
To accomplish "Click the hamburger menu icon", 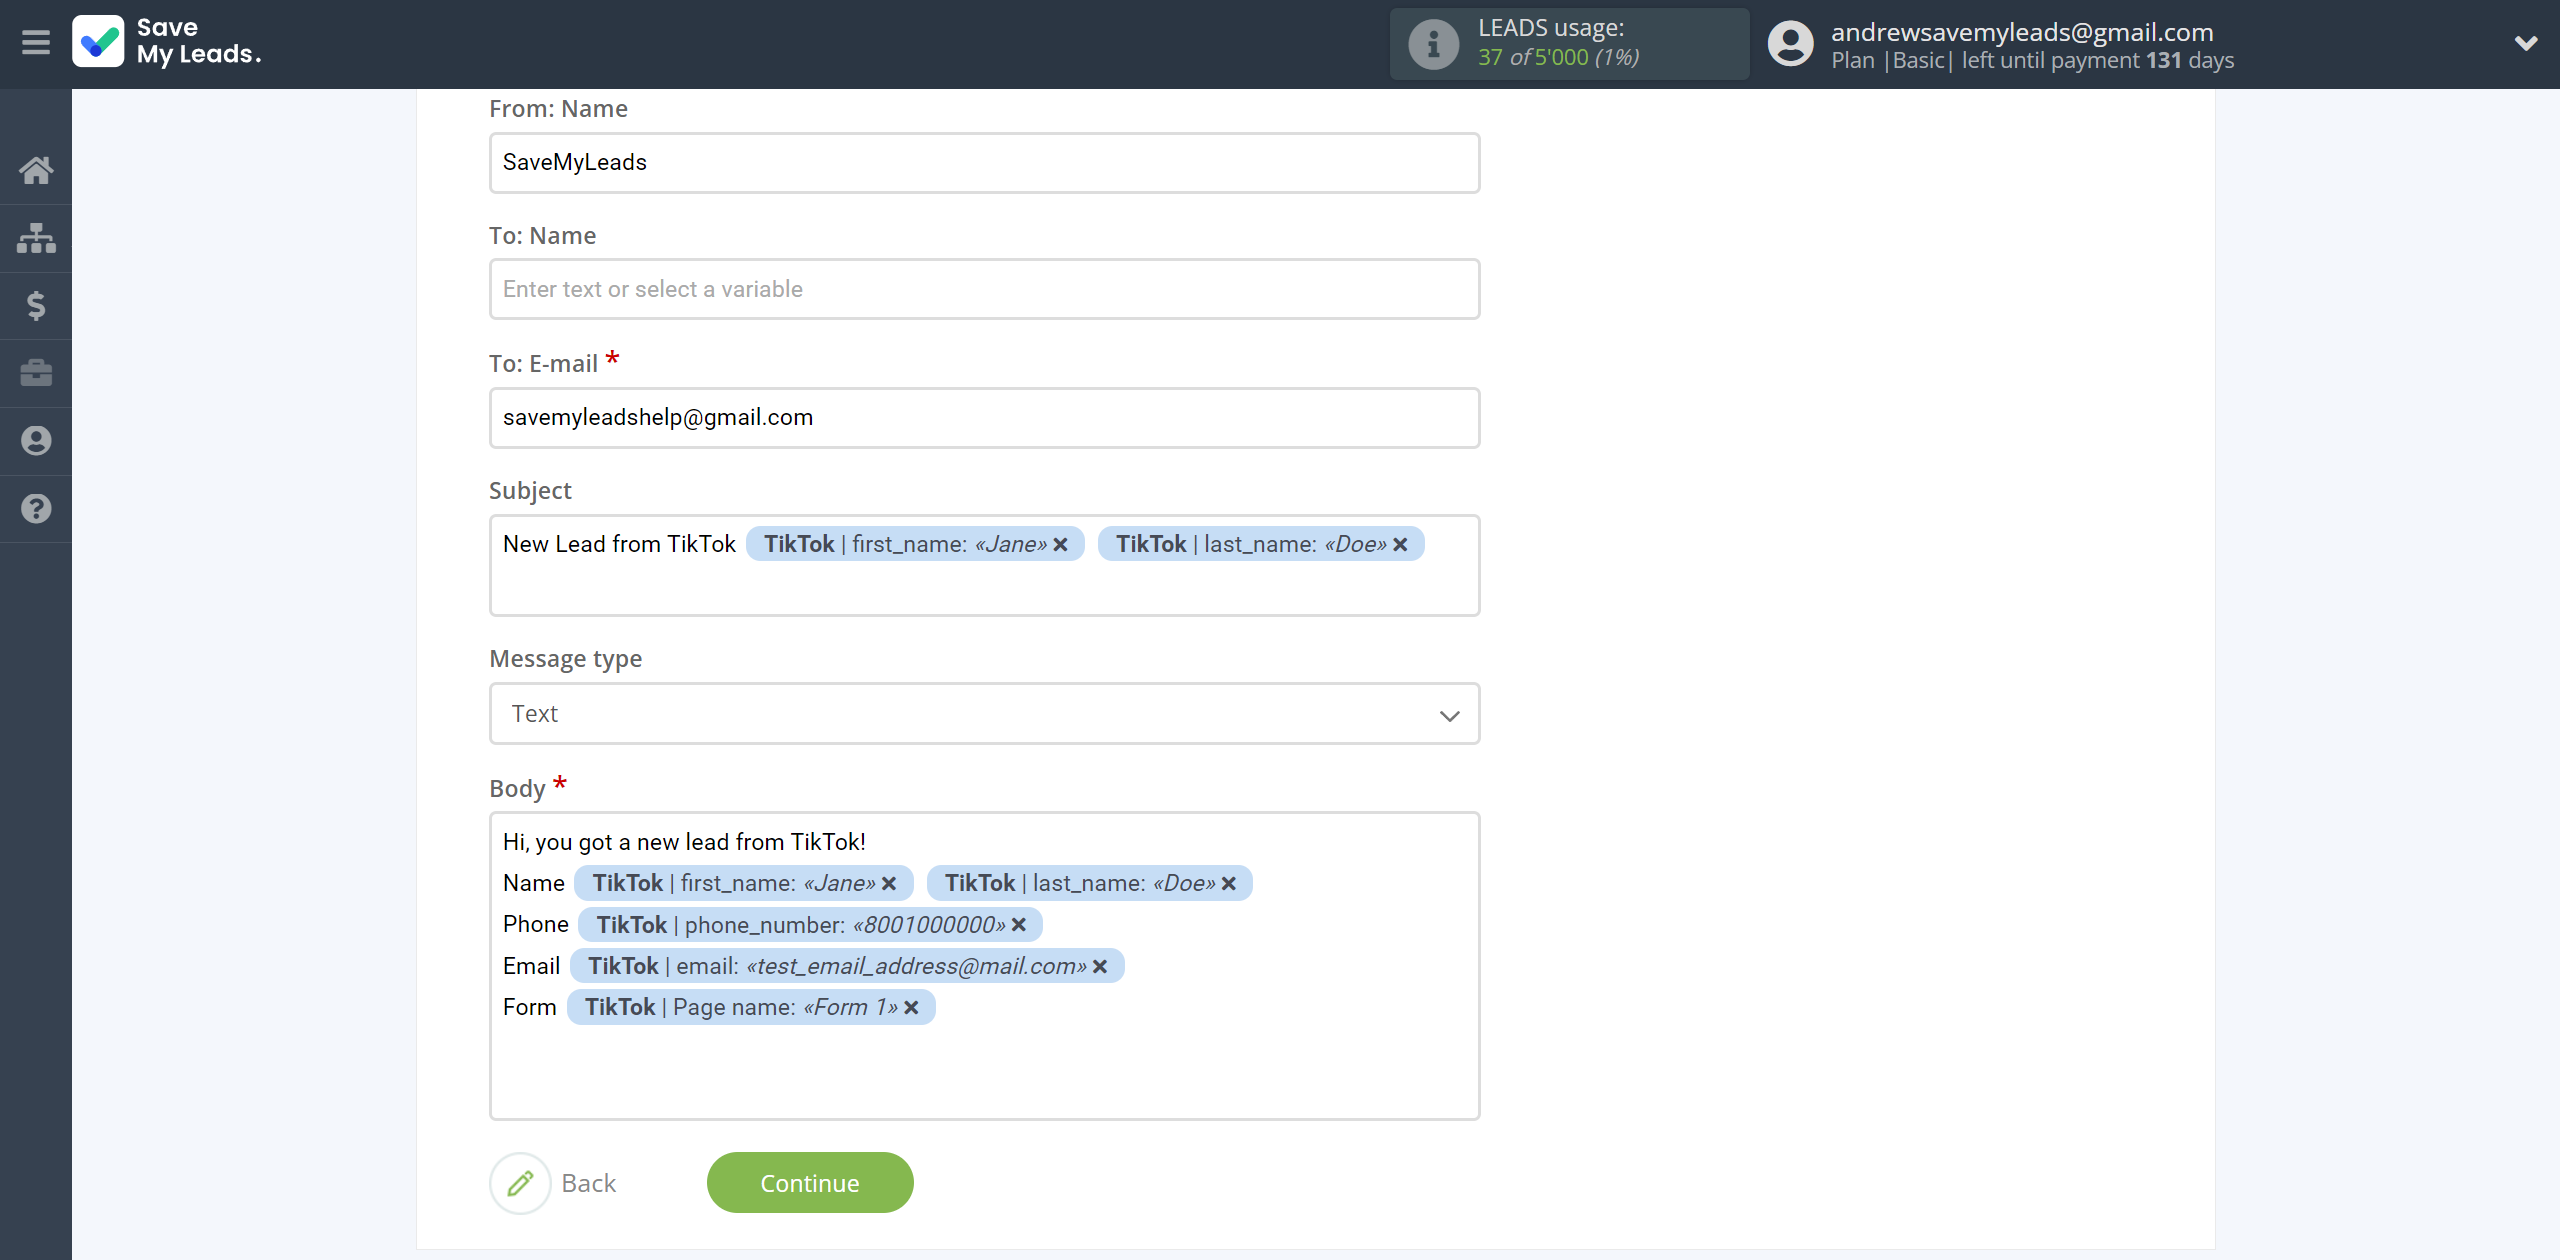I will [x=36, y=44].
